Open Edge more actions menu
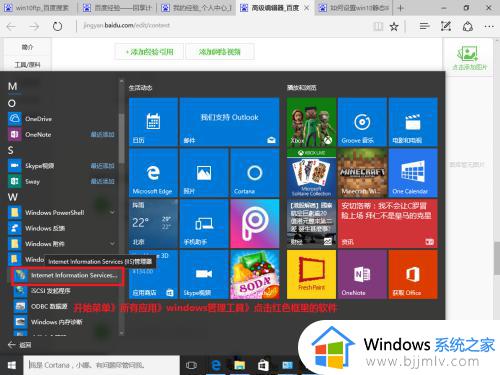Screen dimensions: 500x375 489,26
